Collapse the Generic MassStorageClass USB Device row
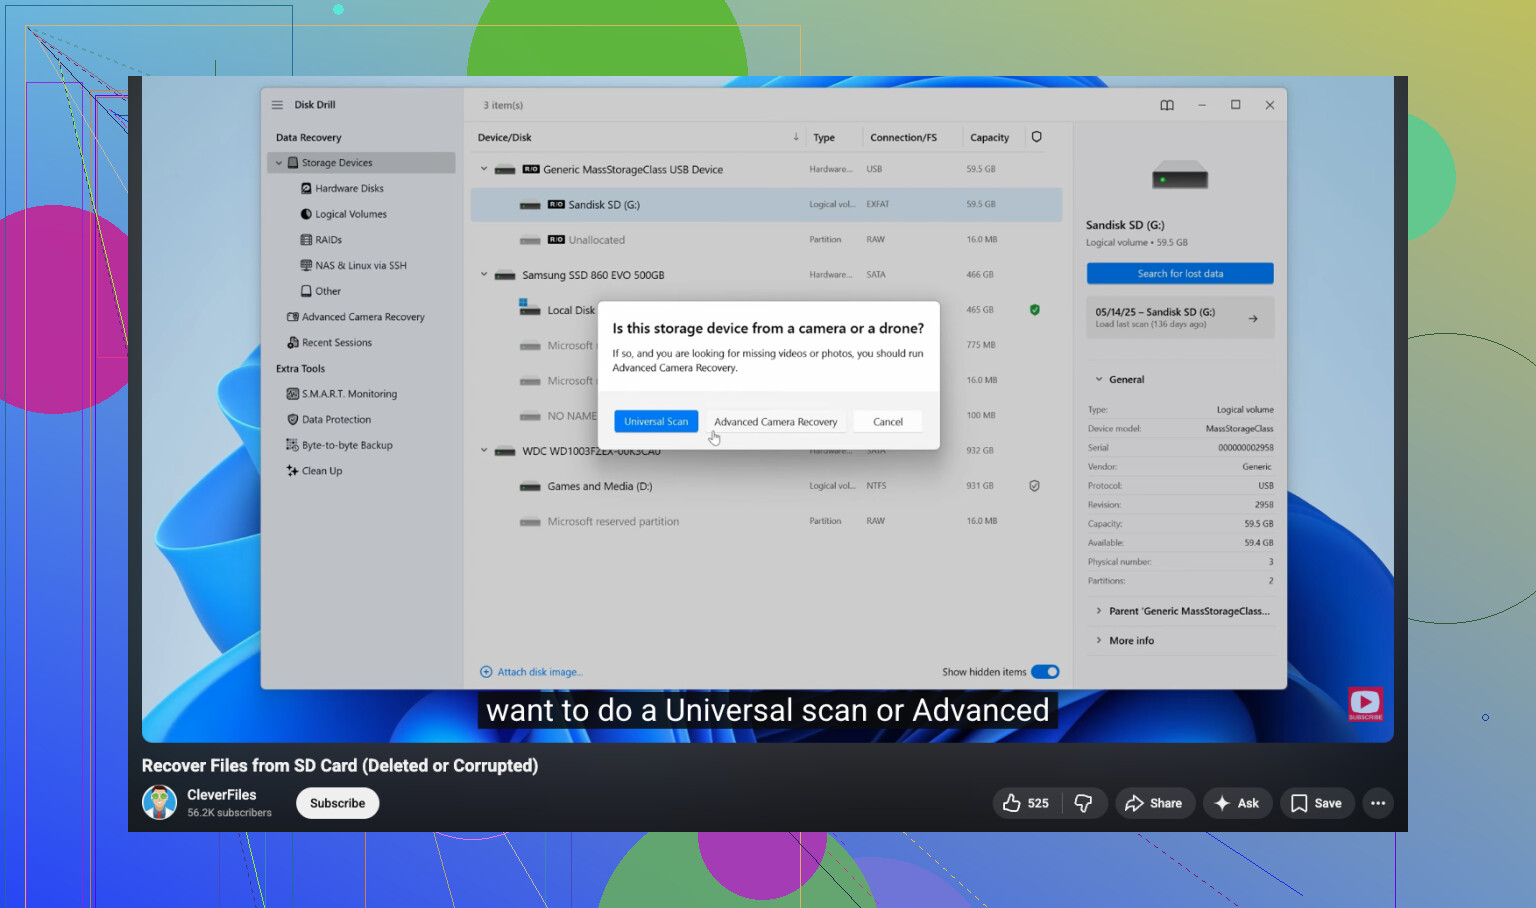Viewport: 1536px width, 908px height. coord(484,169)
